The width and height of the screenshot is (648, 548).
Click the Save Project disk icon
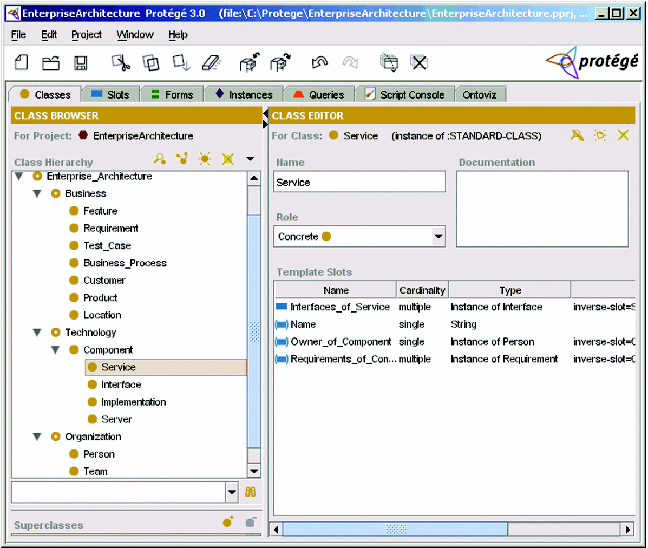coord(81,63)
